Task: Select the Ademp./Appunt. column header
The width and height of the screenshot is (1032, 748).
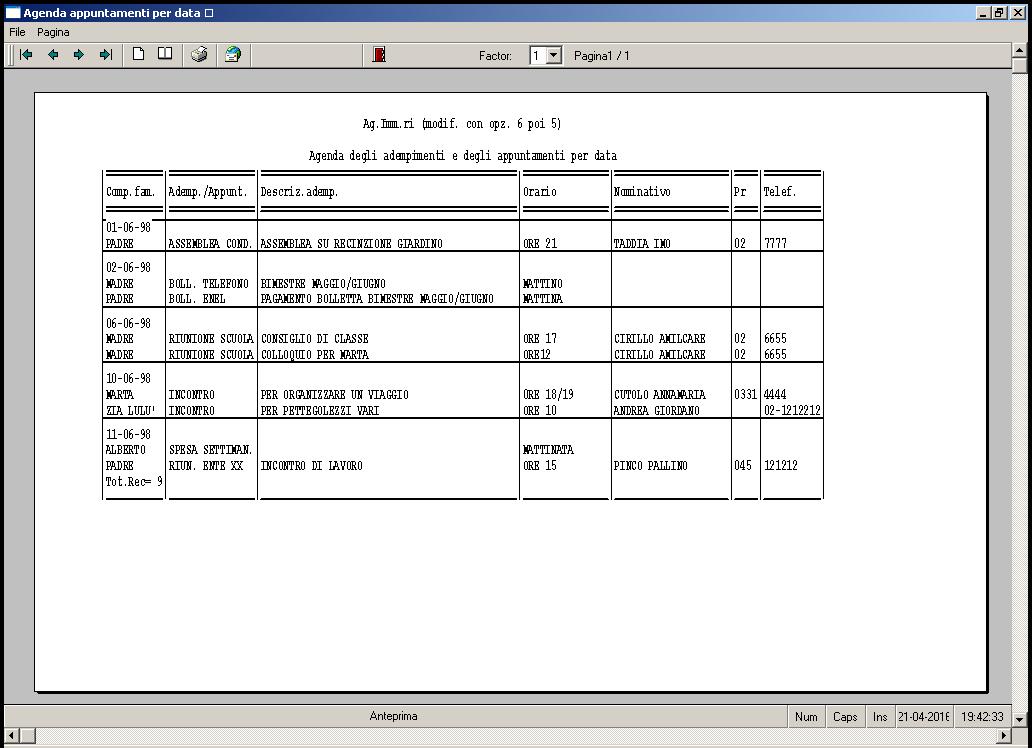Action: click(208, 192)
